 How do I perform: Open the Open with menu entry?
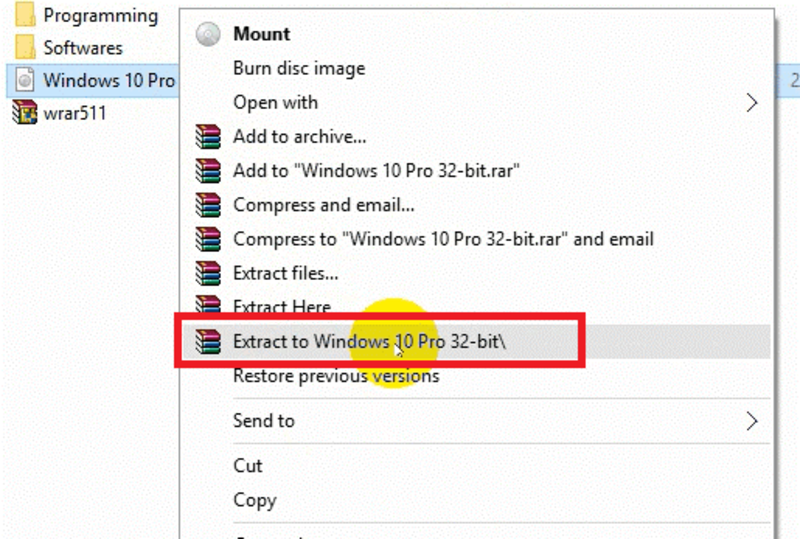pos(276,103)
